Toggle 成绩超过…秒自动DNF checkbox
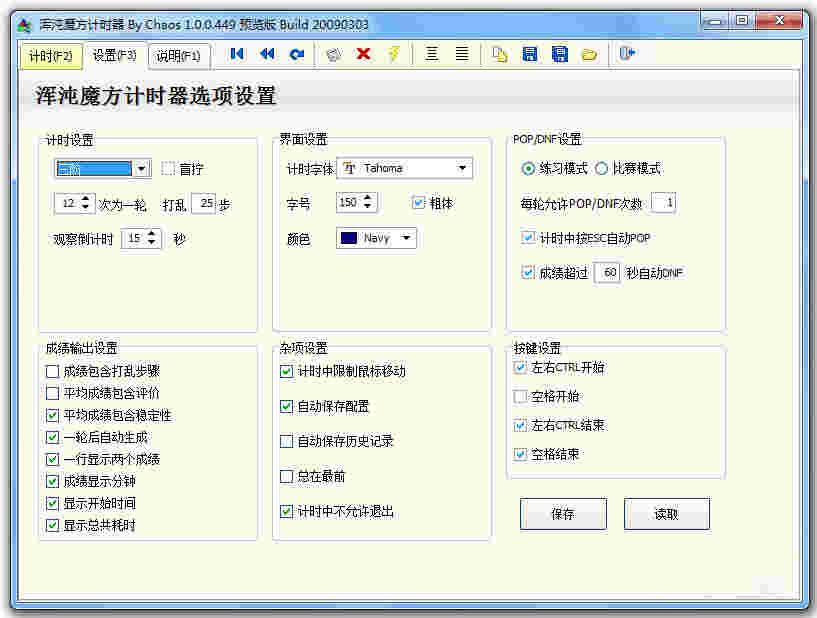 point(528,272)
